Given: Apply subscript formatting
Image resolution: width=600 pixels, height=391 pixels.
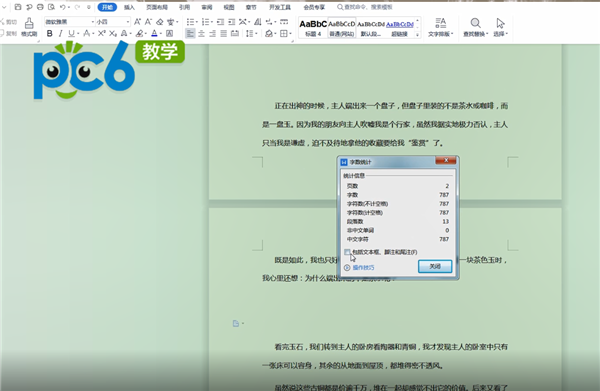Looking at the screenshot, I should pos(112,34).
